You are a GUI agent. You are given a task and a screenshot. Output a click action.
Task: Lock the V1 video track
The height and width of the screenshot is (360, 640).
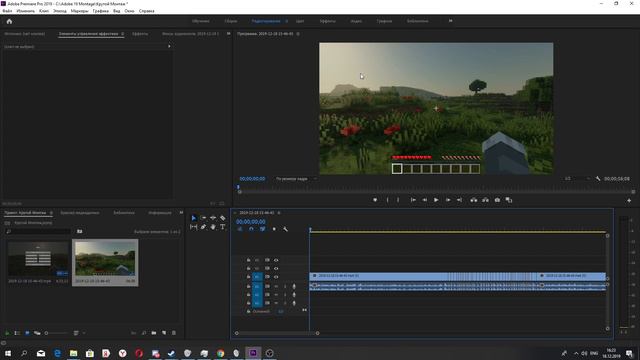pyautogui.click(x=248, y=277)
